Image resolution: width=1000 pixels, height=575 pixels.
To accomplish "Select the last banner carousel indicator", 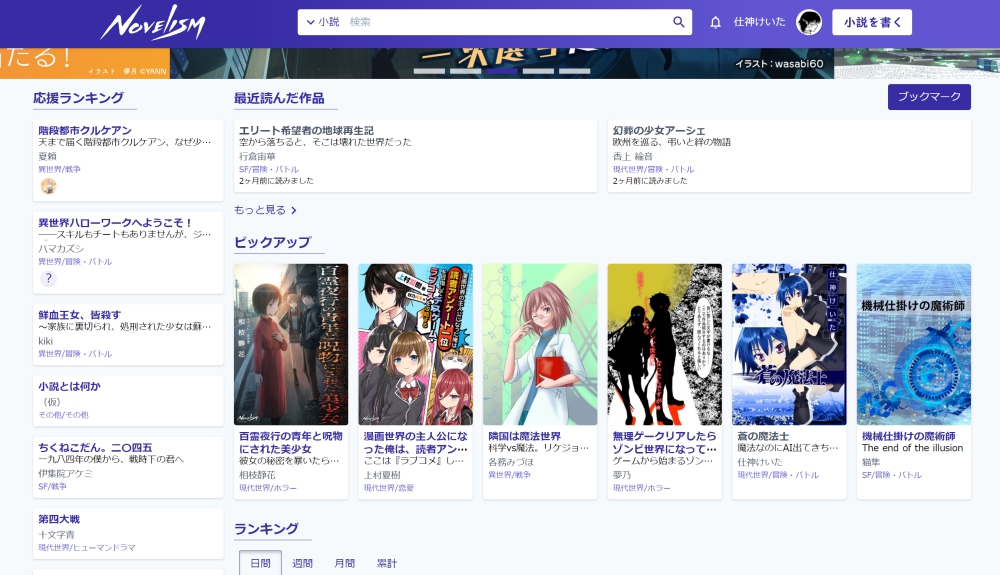I will [575, 71].
